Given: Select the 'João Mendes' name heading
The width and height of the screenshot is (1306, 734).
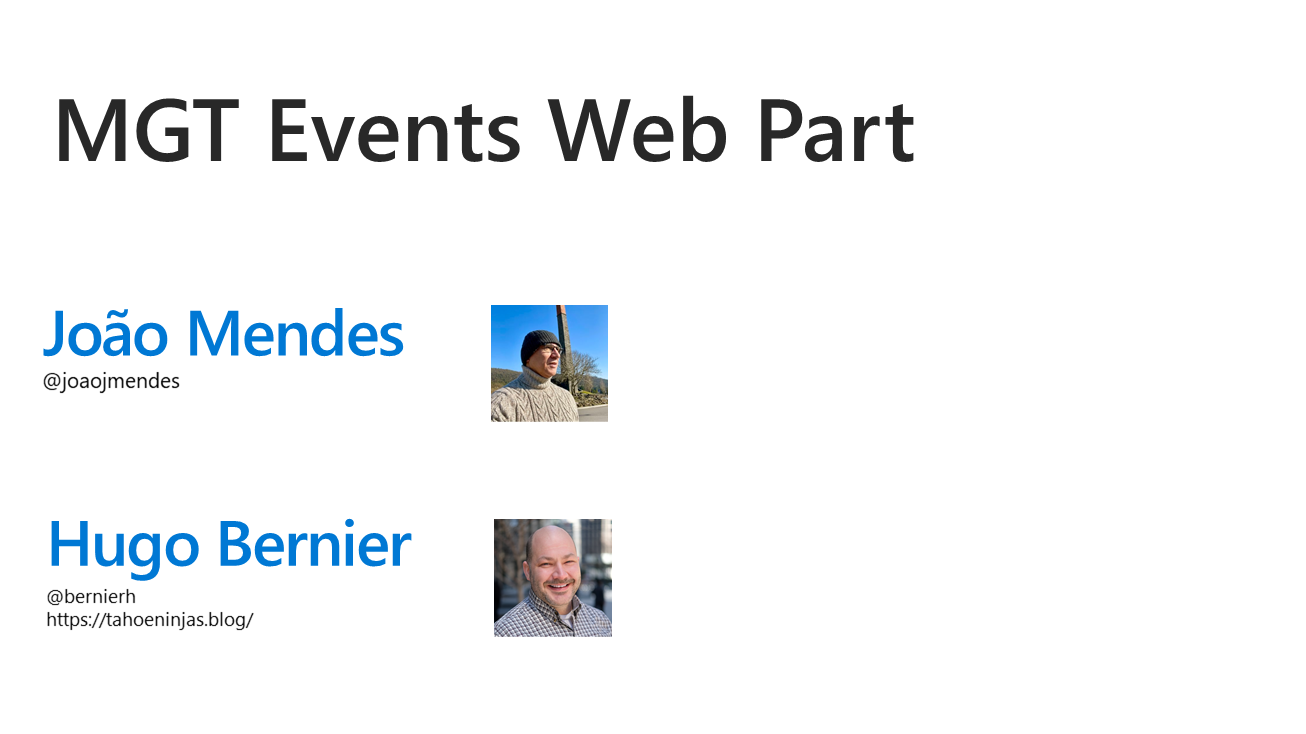Looking at the screenshot, I should (x=223, y=334).
